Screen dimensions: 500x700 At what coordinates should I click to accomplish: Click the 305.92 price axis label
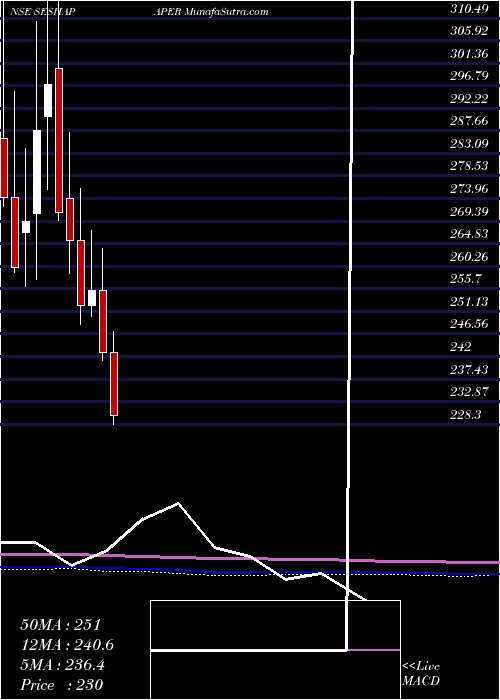pos(468,31)
